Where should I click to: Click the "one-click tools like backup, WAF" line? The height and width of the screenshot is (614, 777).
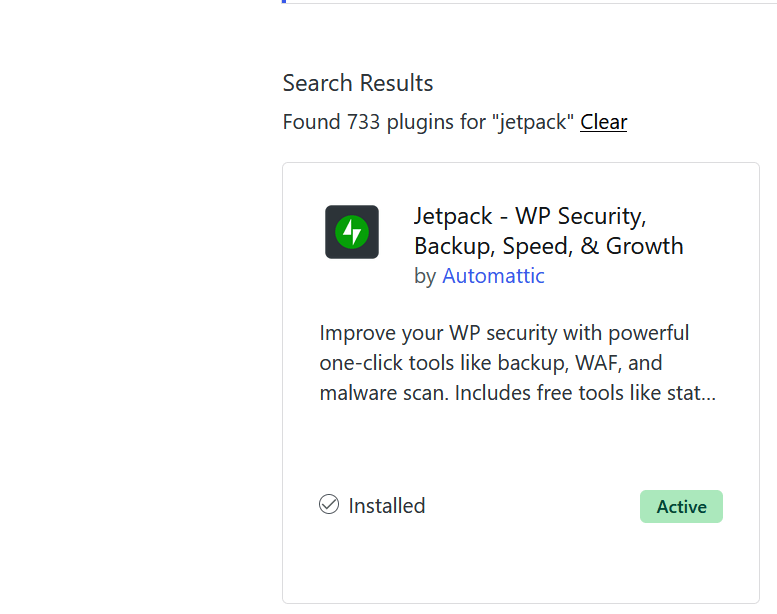491,363
